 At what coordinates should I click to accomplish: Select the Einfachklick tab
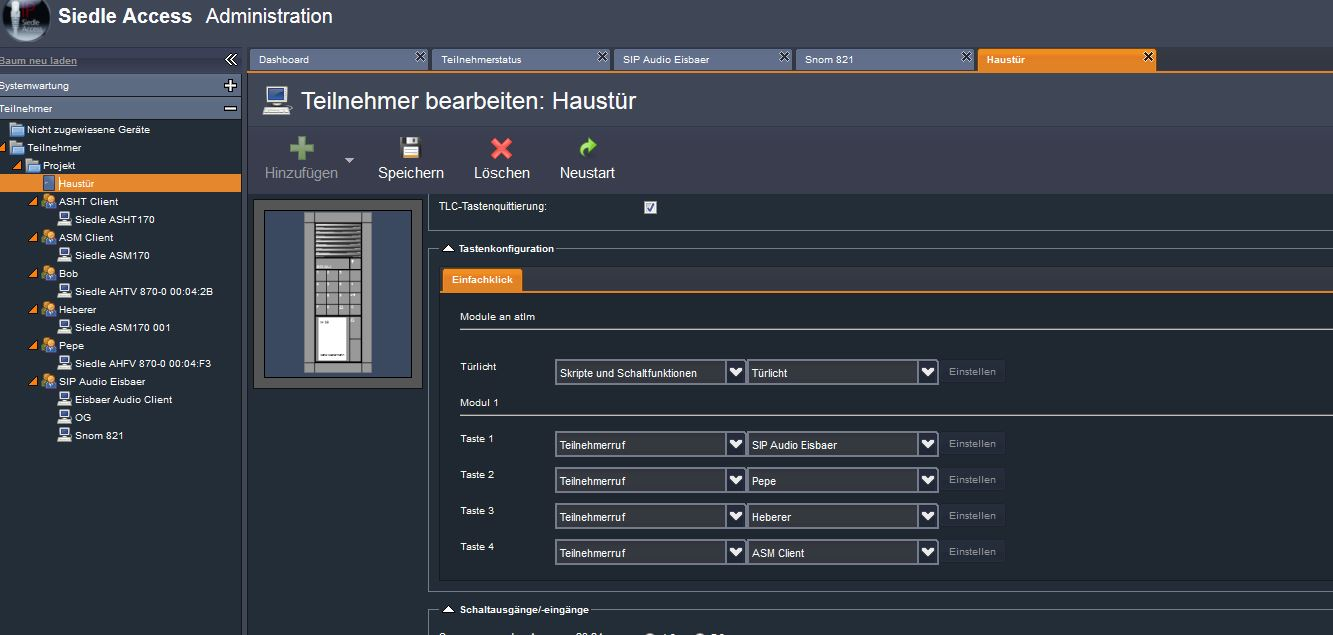pos(482,280)
